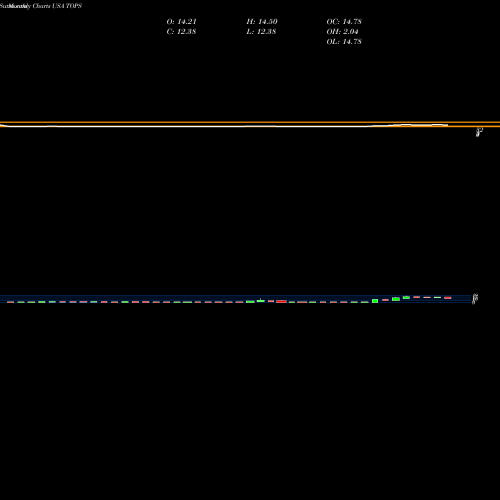Image resolution: width=500 pixels, height=500 pixels.
Task: Select the open value 'O: 14.21'
Action: tap(181, 22)
